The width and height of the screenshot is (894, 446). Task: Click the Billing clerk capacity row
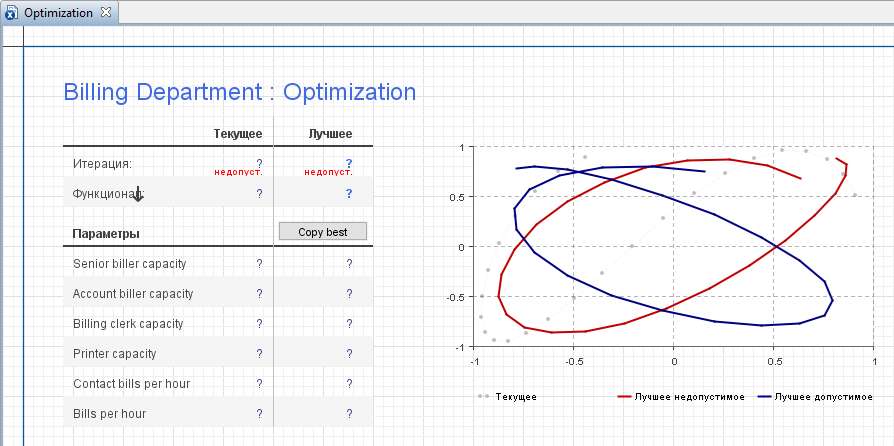pyautogui.click(x=128, y=324)
